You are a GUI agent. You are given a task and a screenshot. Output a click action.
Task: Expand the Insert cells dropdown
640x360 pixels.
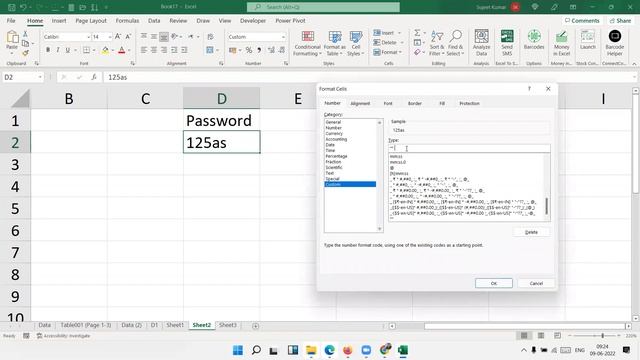click(400, 33)
